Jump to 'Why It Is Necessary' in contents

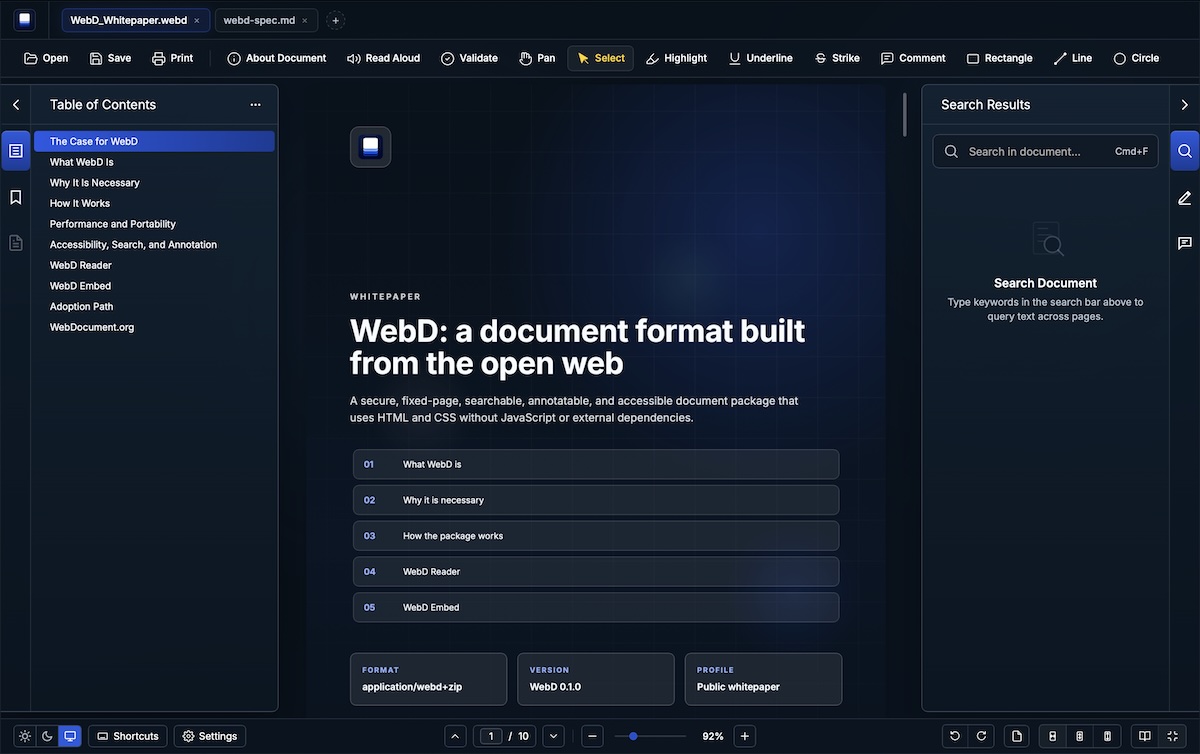[154, 183]
